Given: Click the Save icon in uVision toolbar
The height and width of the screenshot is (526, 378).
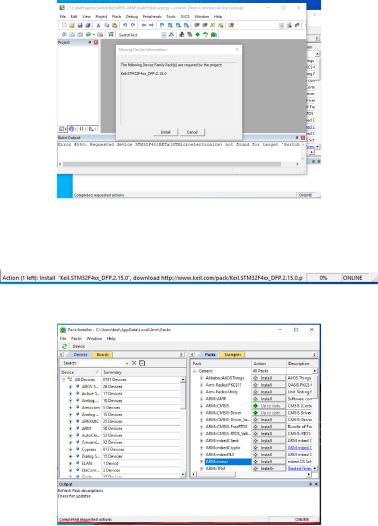Looking at the screenshot, I should pyautogui.click(x=80, y=25).
